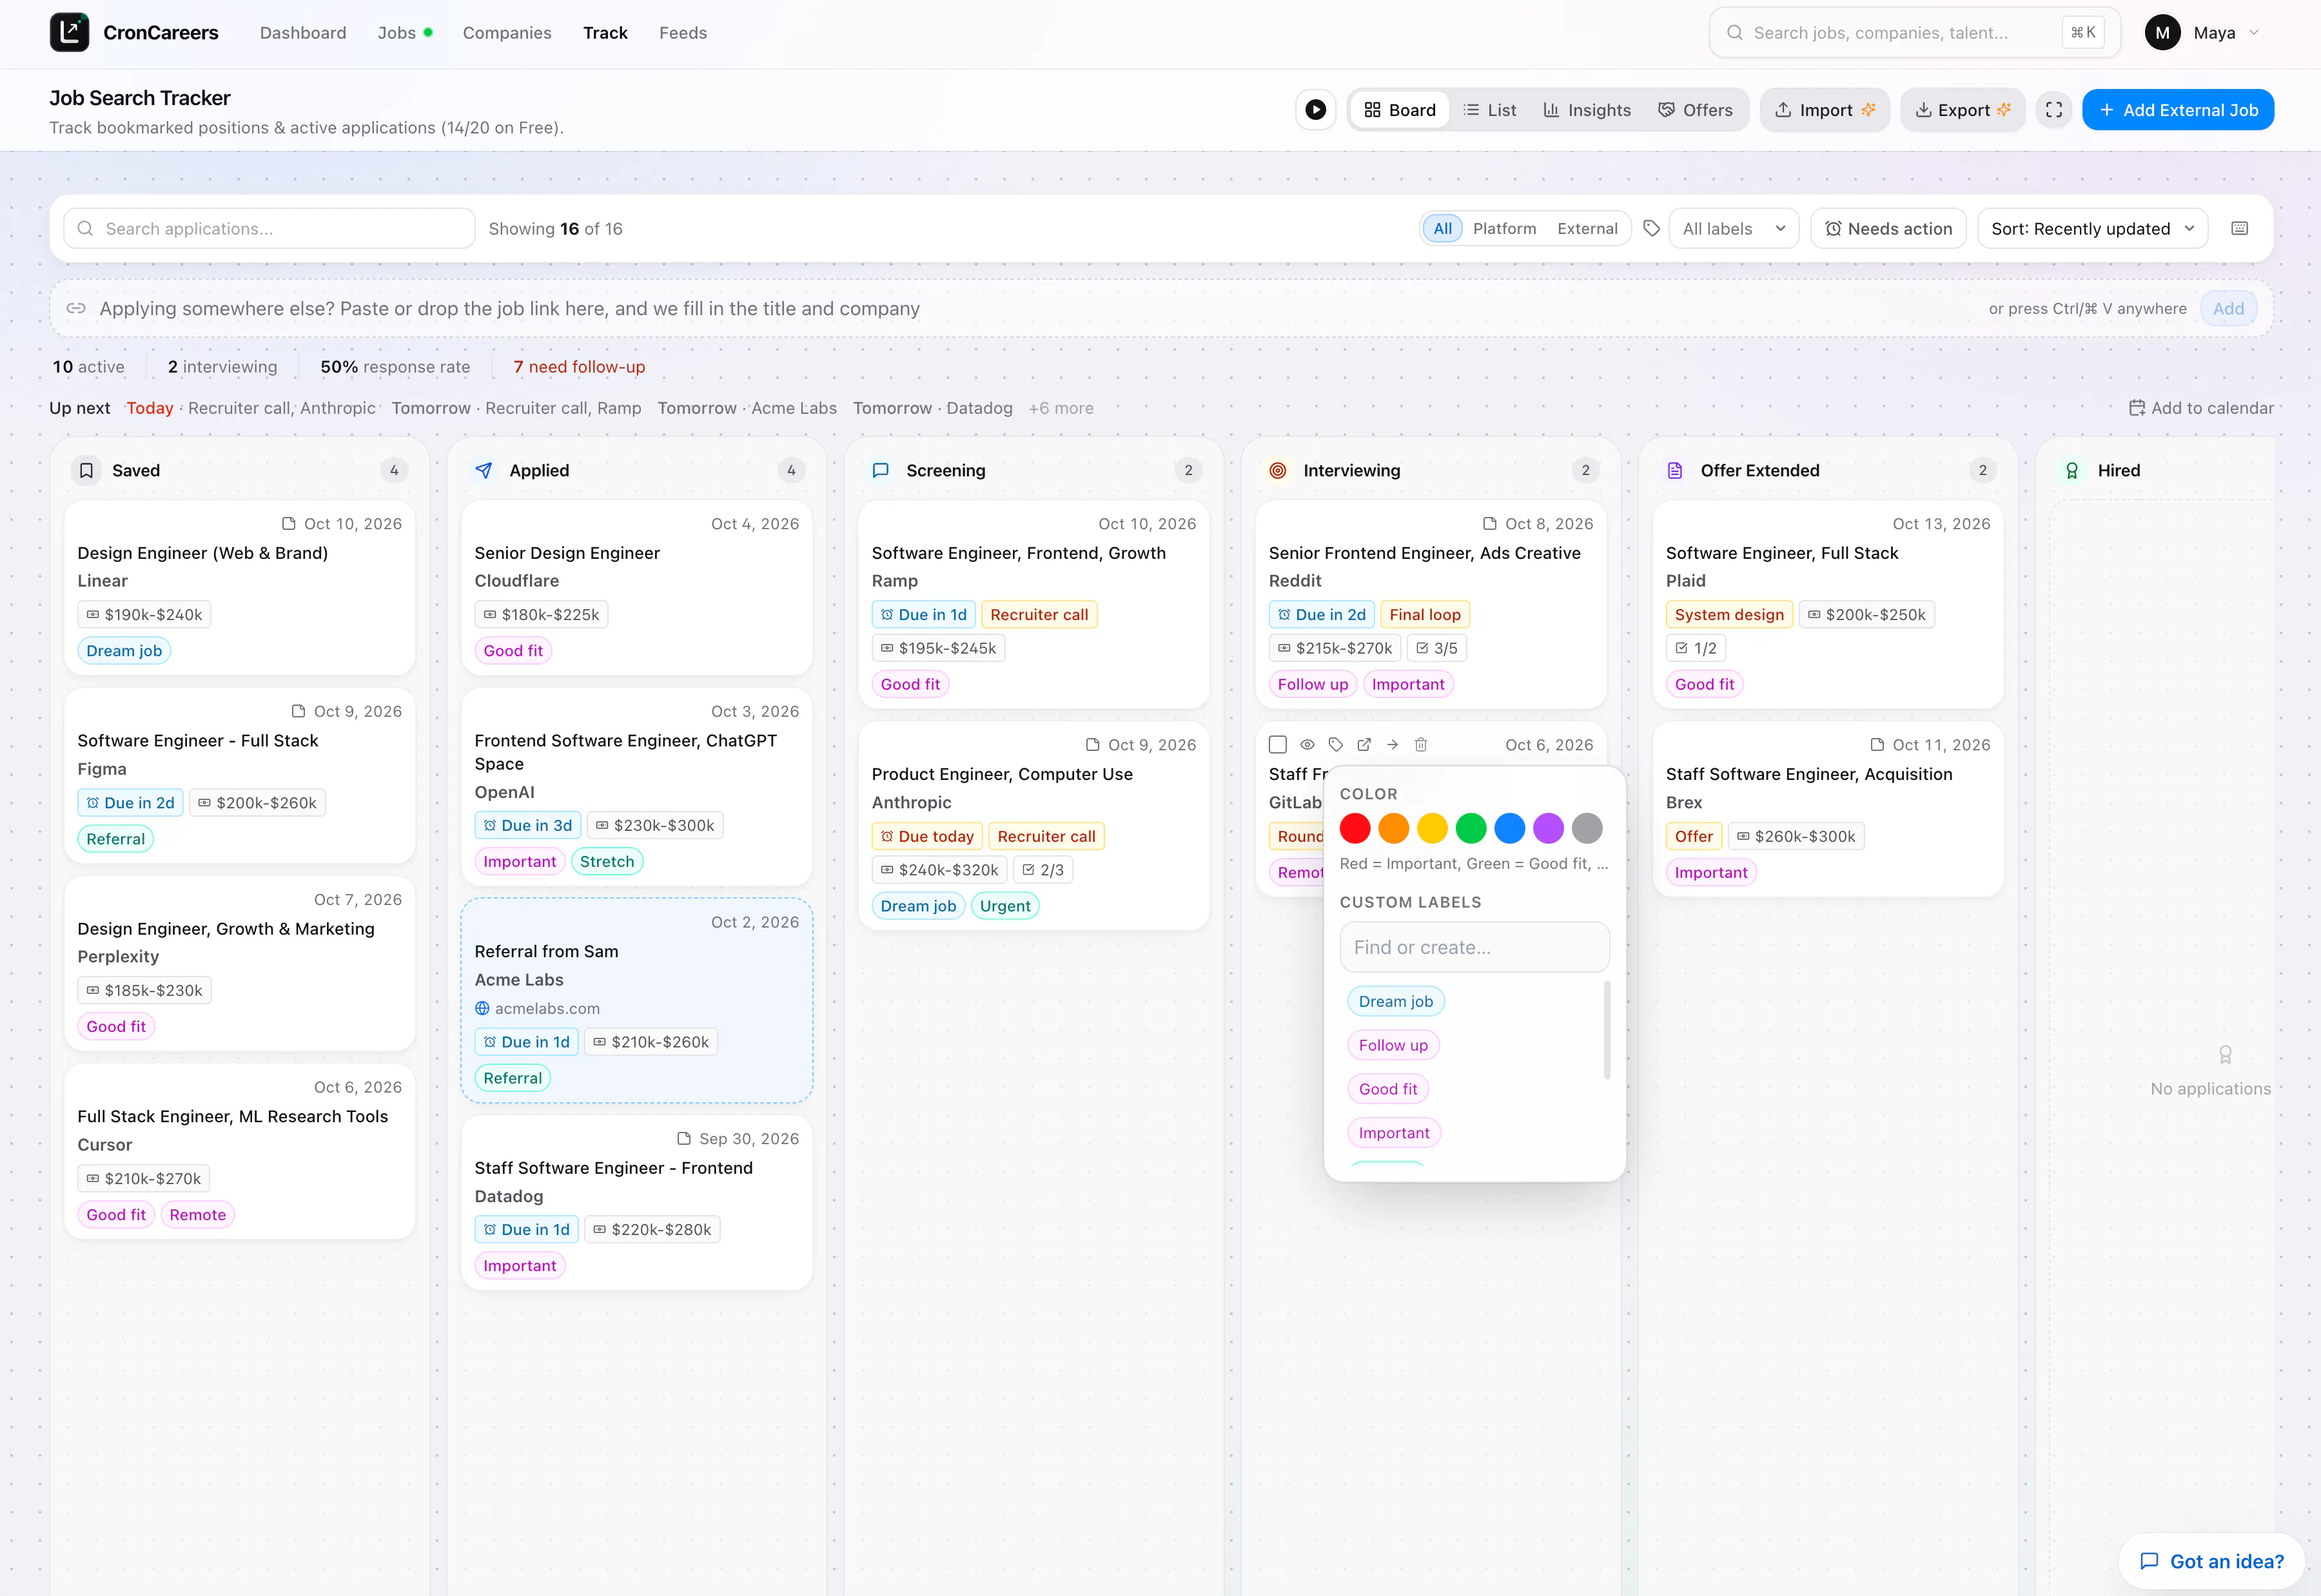Open the Sort: Recently updated dropdown

tap(2093, 229)
